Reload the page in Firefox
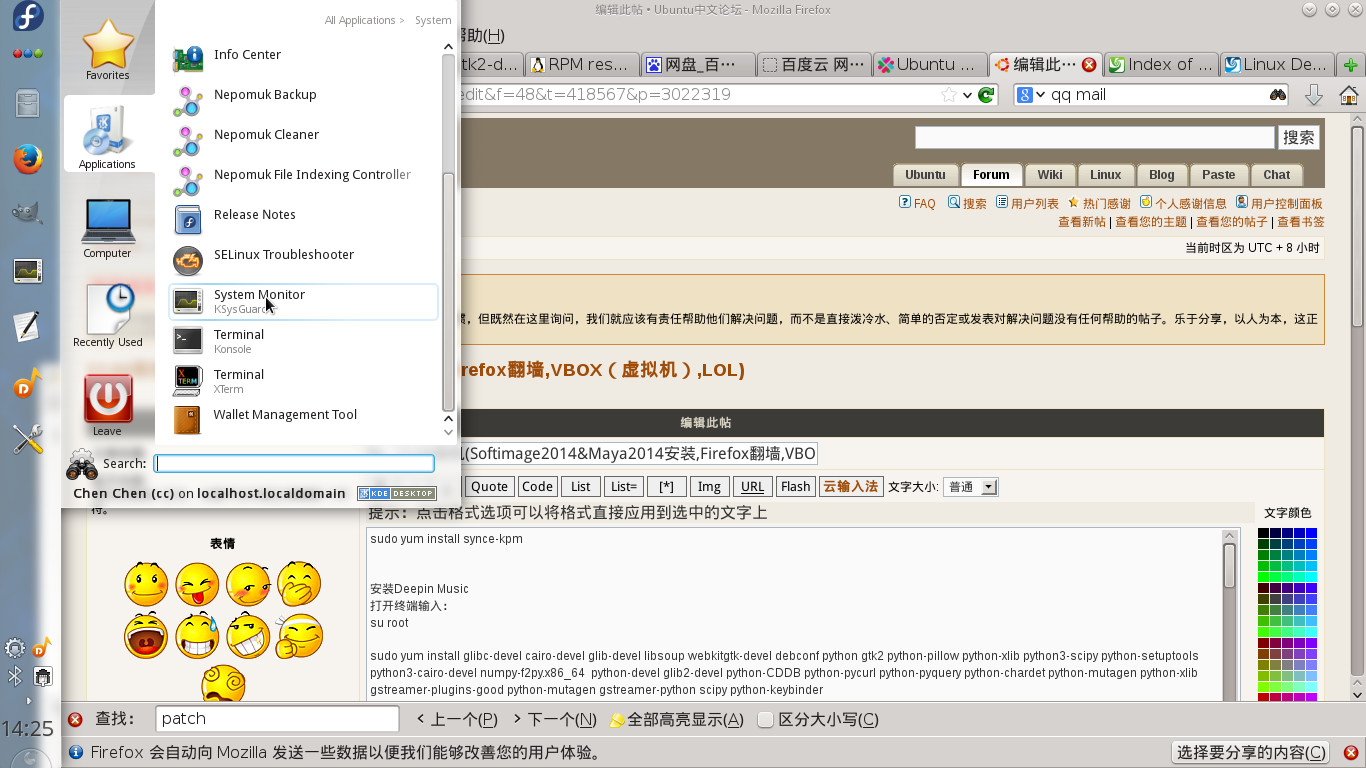1366x768 pixels. tap(986, 95)
